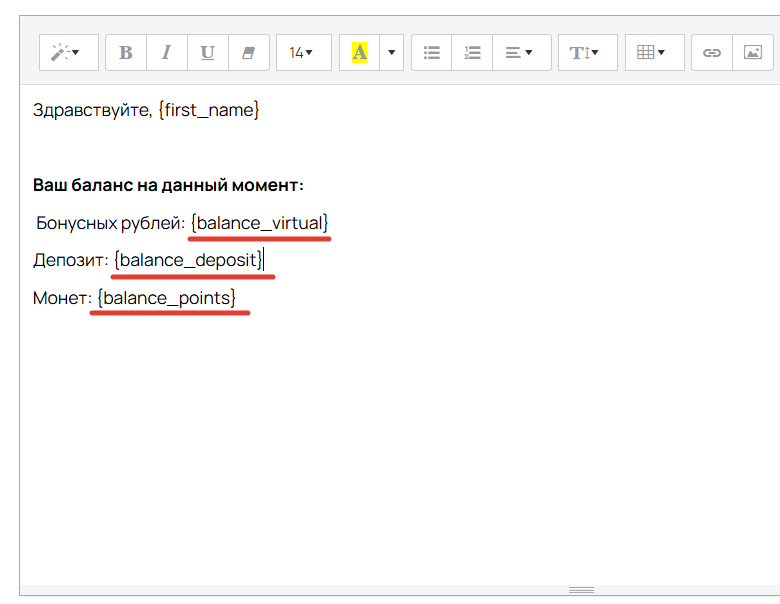Click the insert picture icon
Image resolution: width=780 pixels, height=604 pixels.
pos(753,53)
